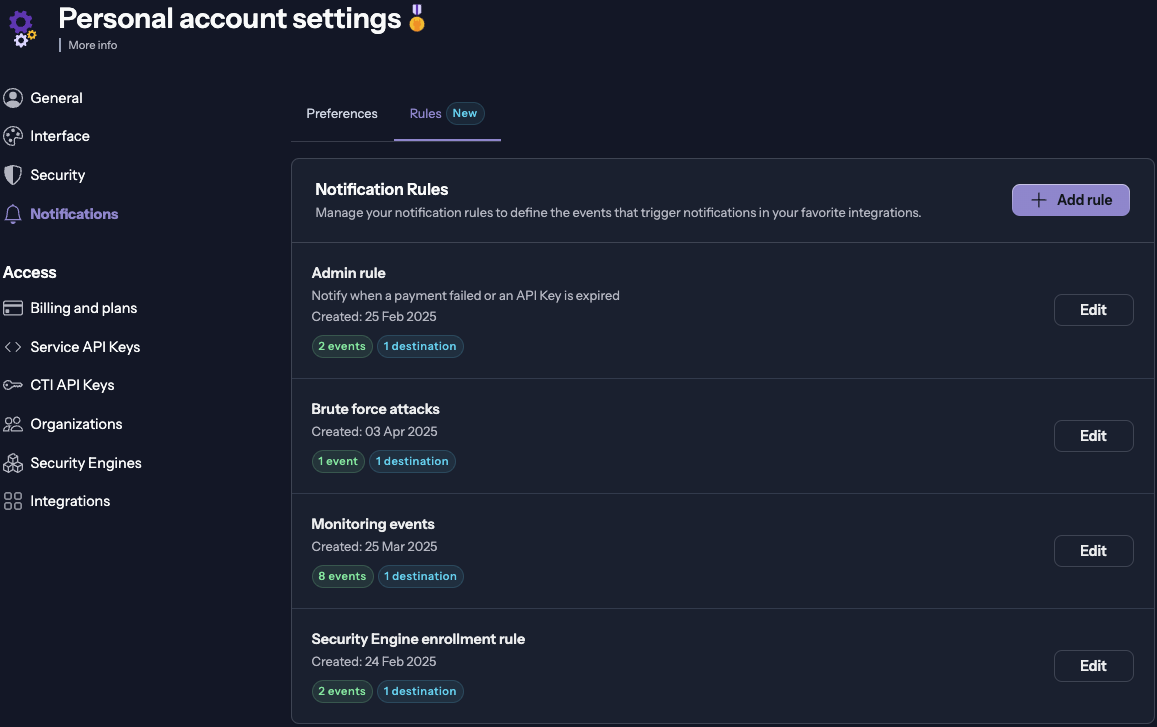
Task: Switch to the Preferences tab
Action: click(342, 113)
